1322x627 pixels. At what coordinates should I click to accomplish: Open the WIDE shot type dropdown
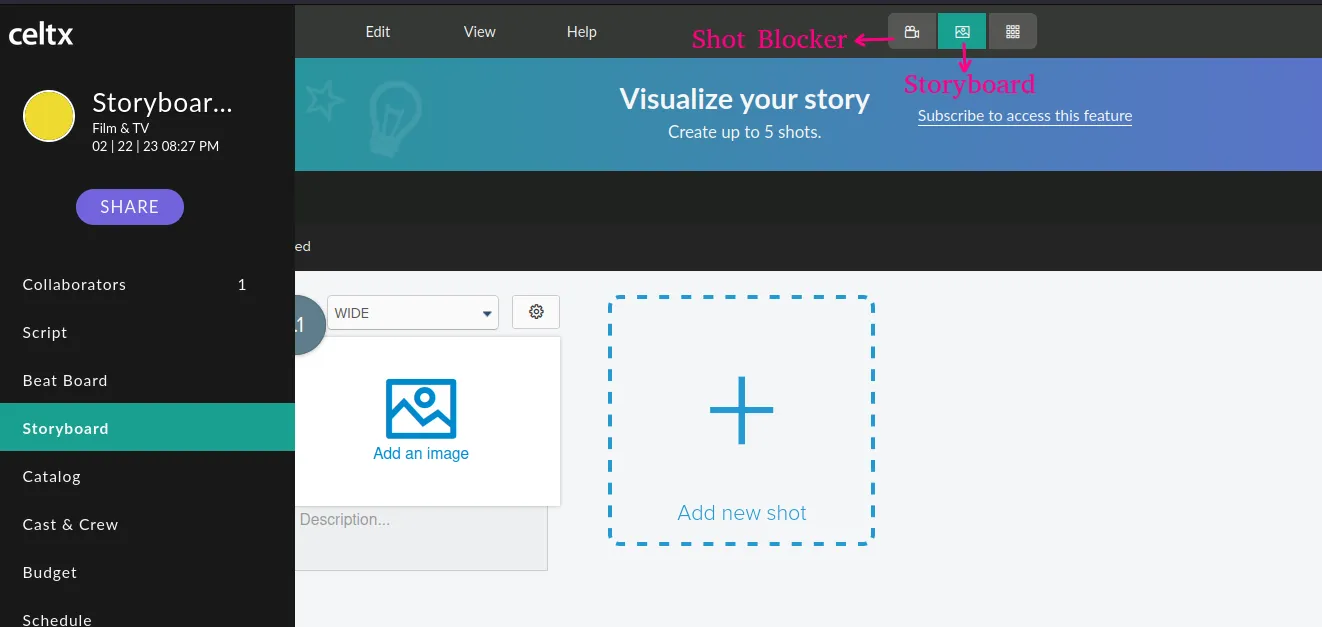413,313
